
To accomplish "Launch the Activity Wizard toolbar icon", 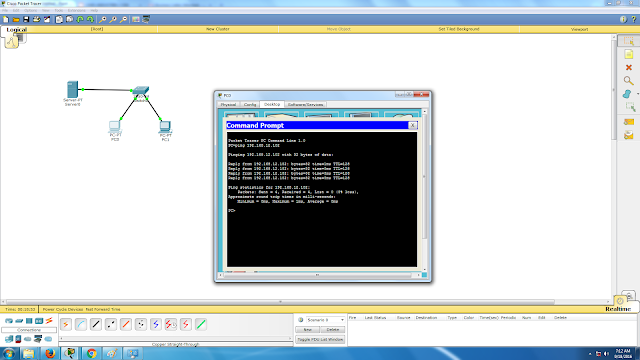I will point(47,19).
